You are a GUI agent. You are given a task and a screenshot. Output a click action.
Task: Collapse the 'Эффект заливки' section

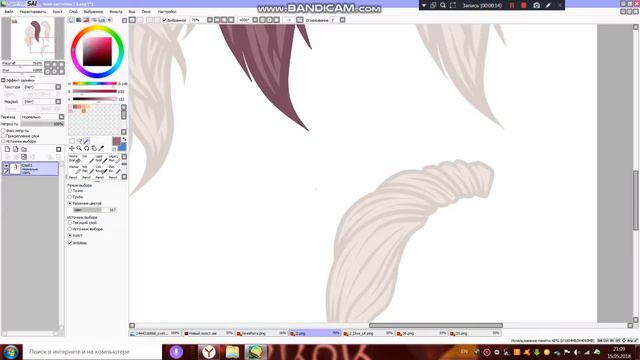3,80
